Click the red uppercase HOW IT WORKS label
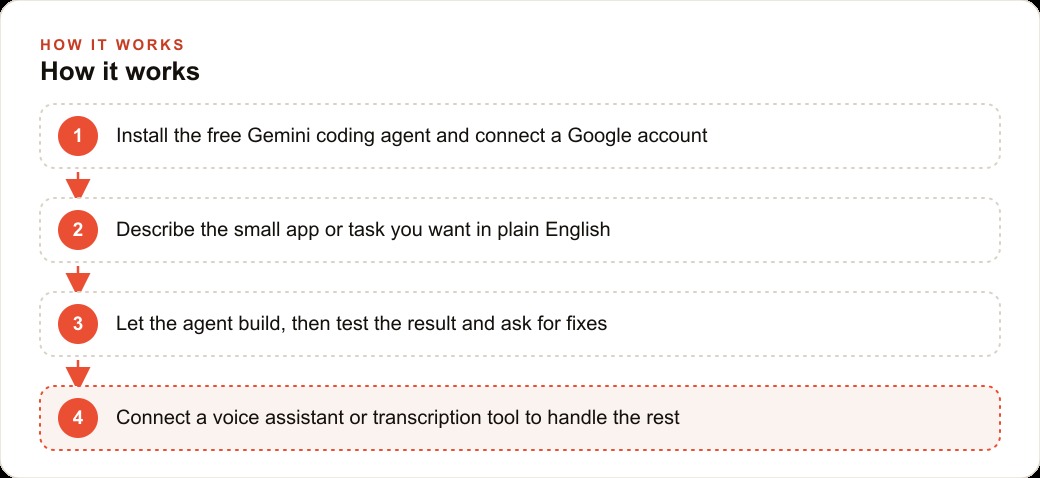 pyautogui.click(x=112, y=45)
